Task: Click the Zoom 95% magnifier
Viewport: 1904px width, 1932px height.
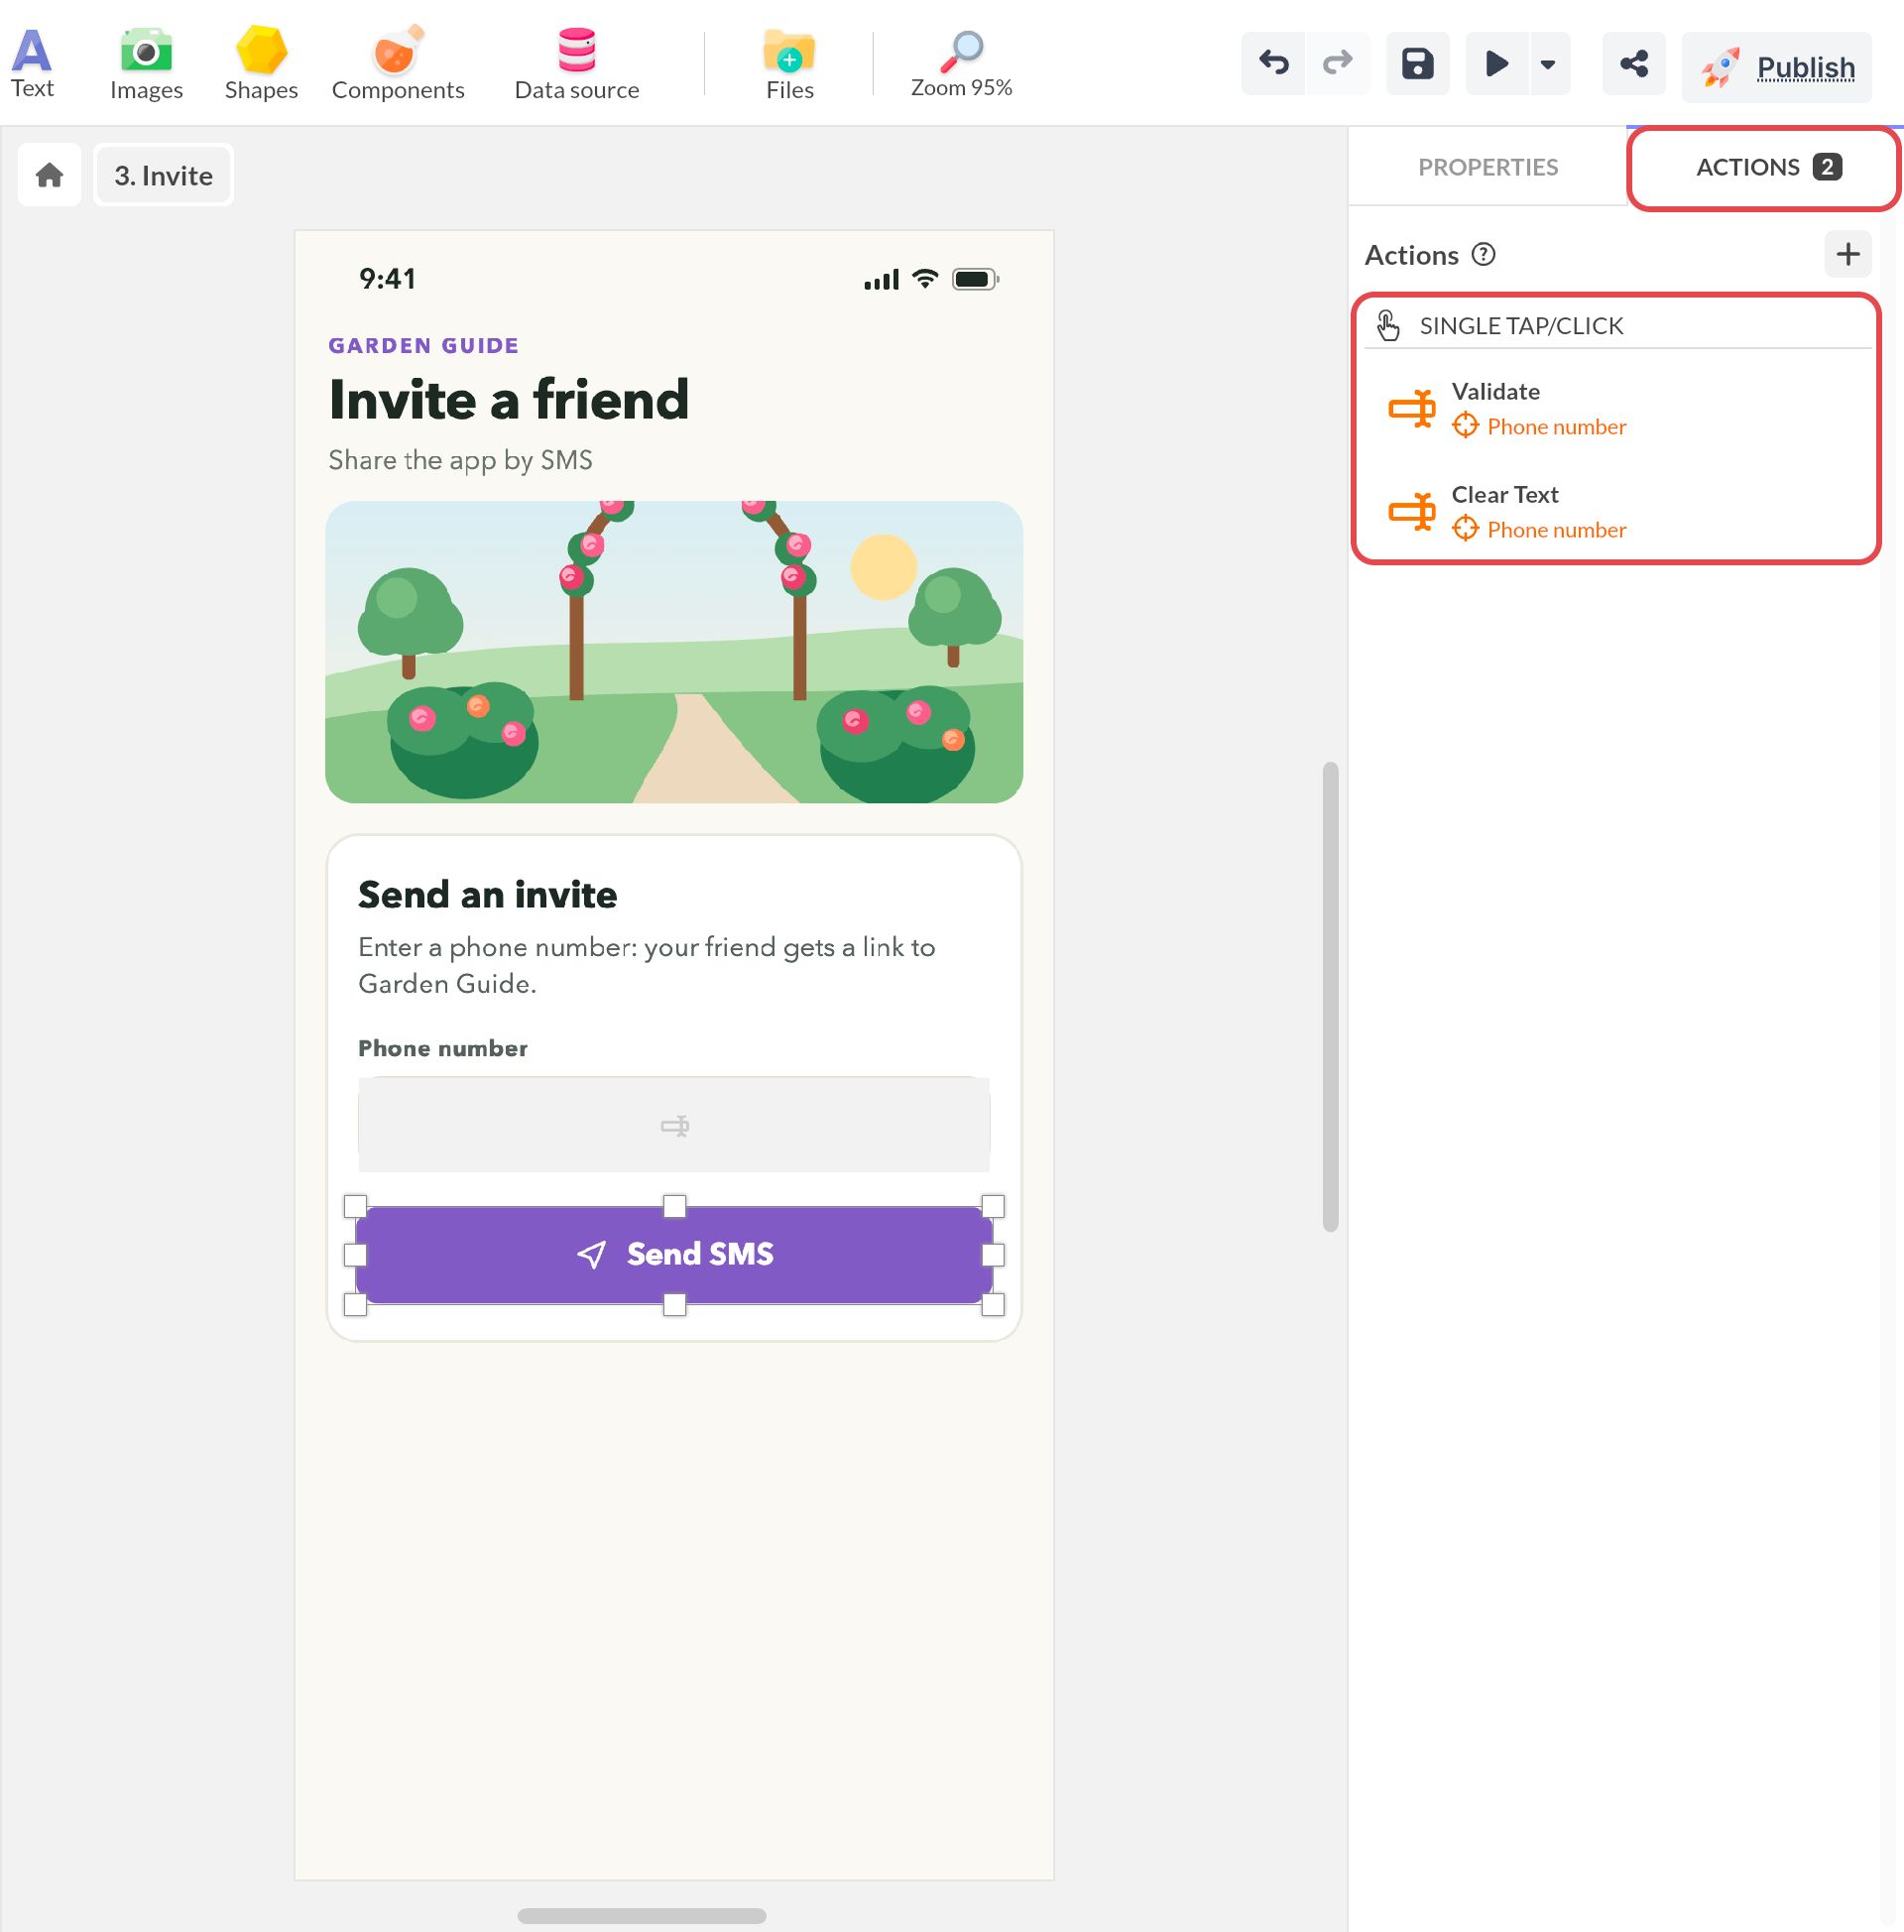Action: [x=961, y=64]
